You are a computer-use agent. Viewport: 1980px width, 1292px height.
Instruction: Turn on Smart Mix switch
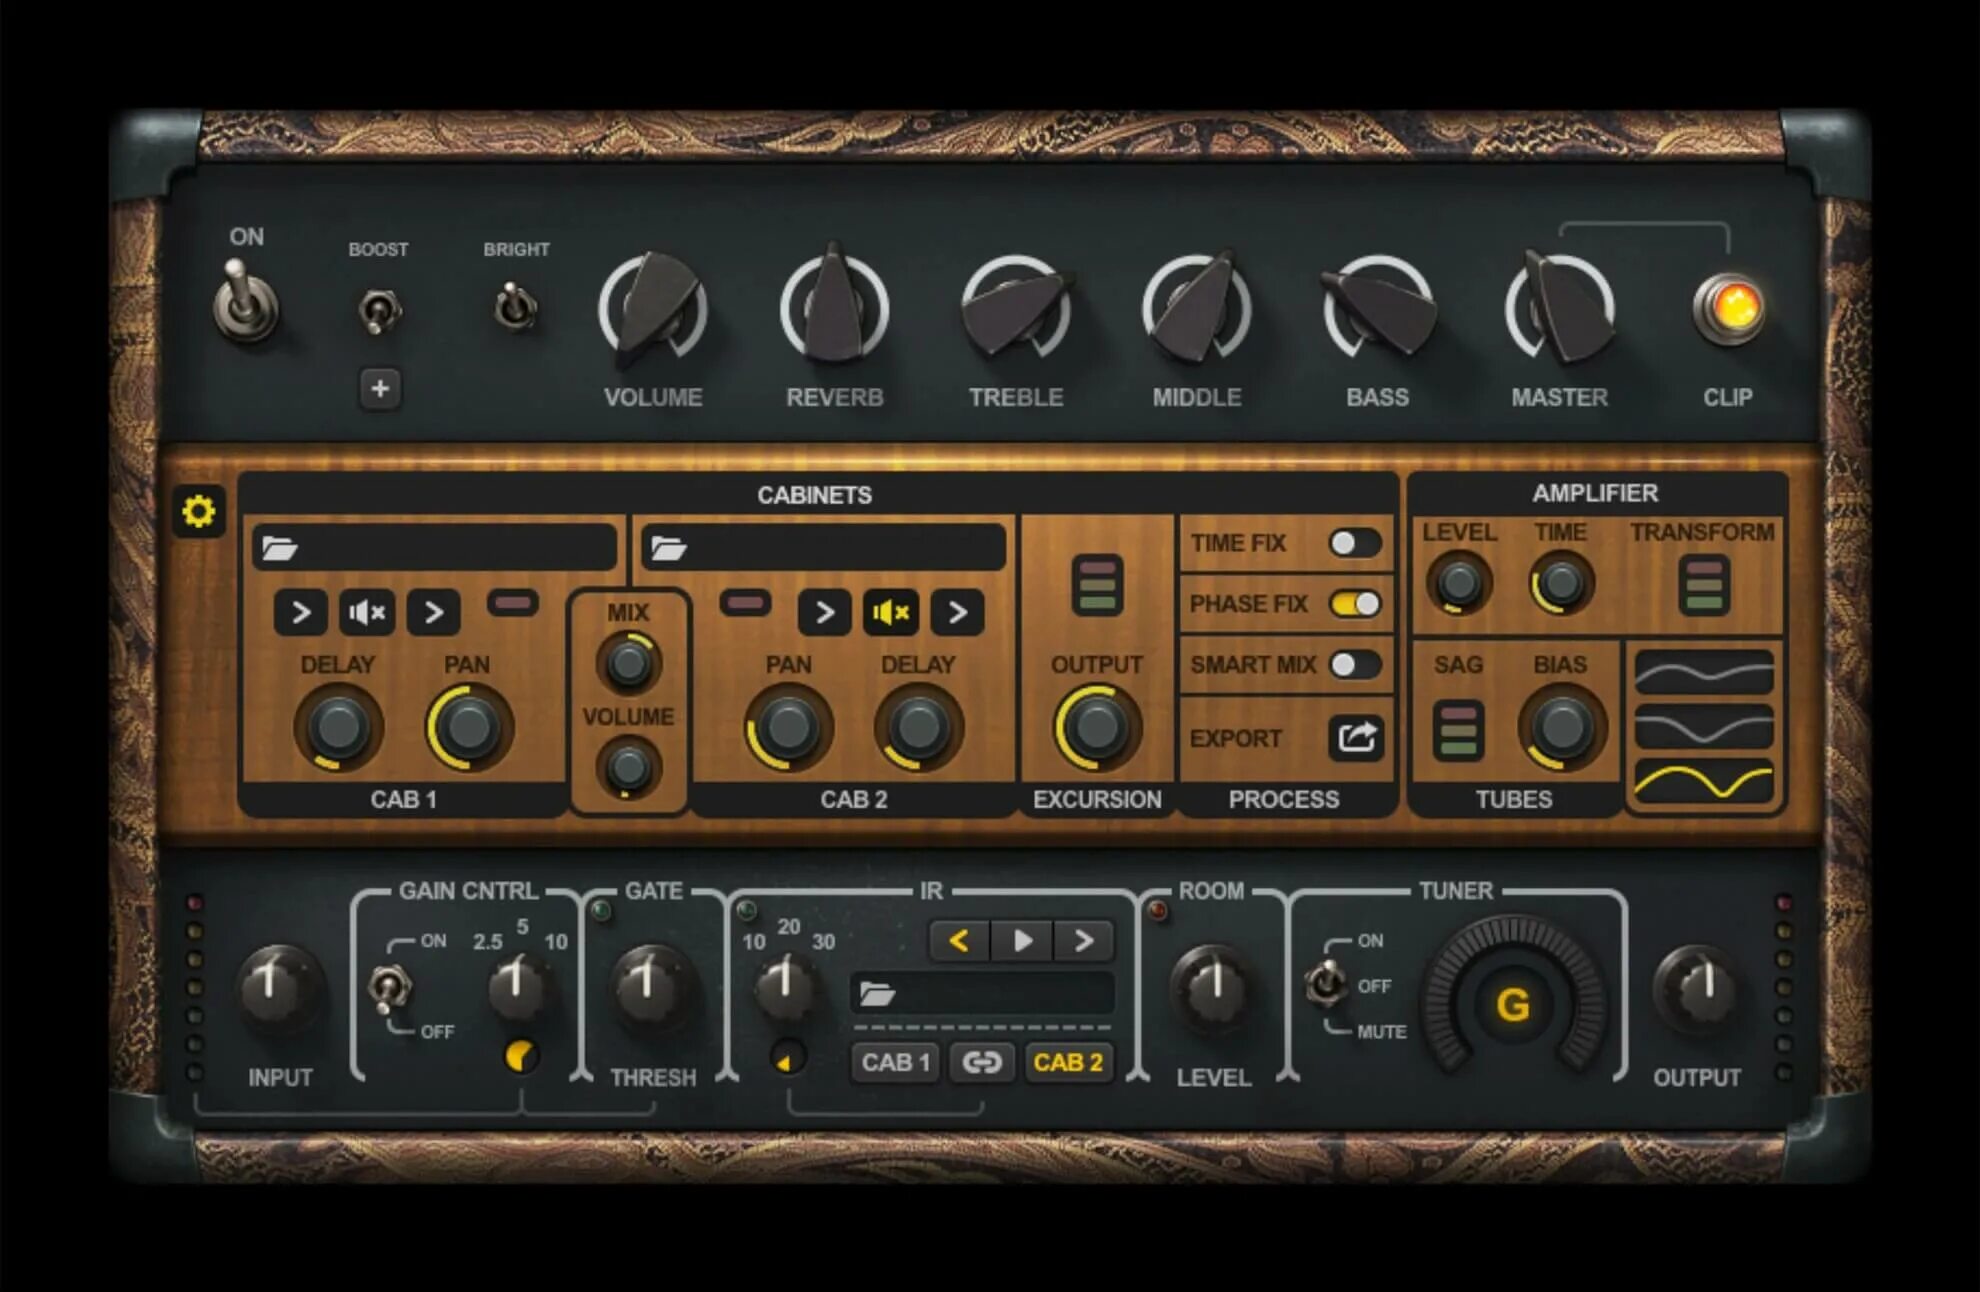[1355, 665]
